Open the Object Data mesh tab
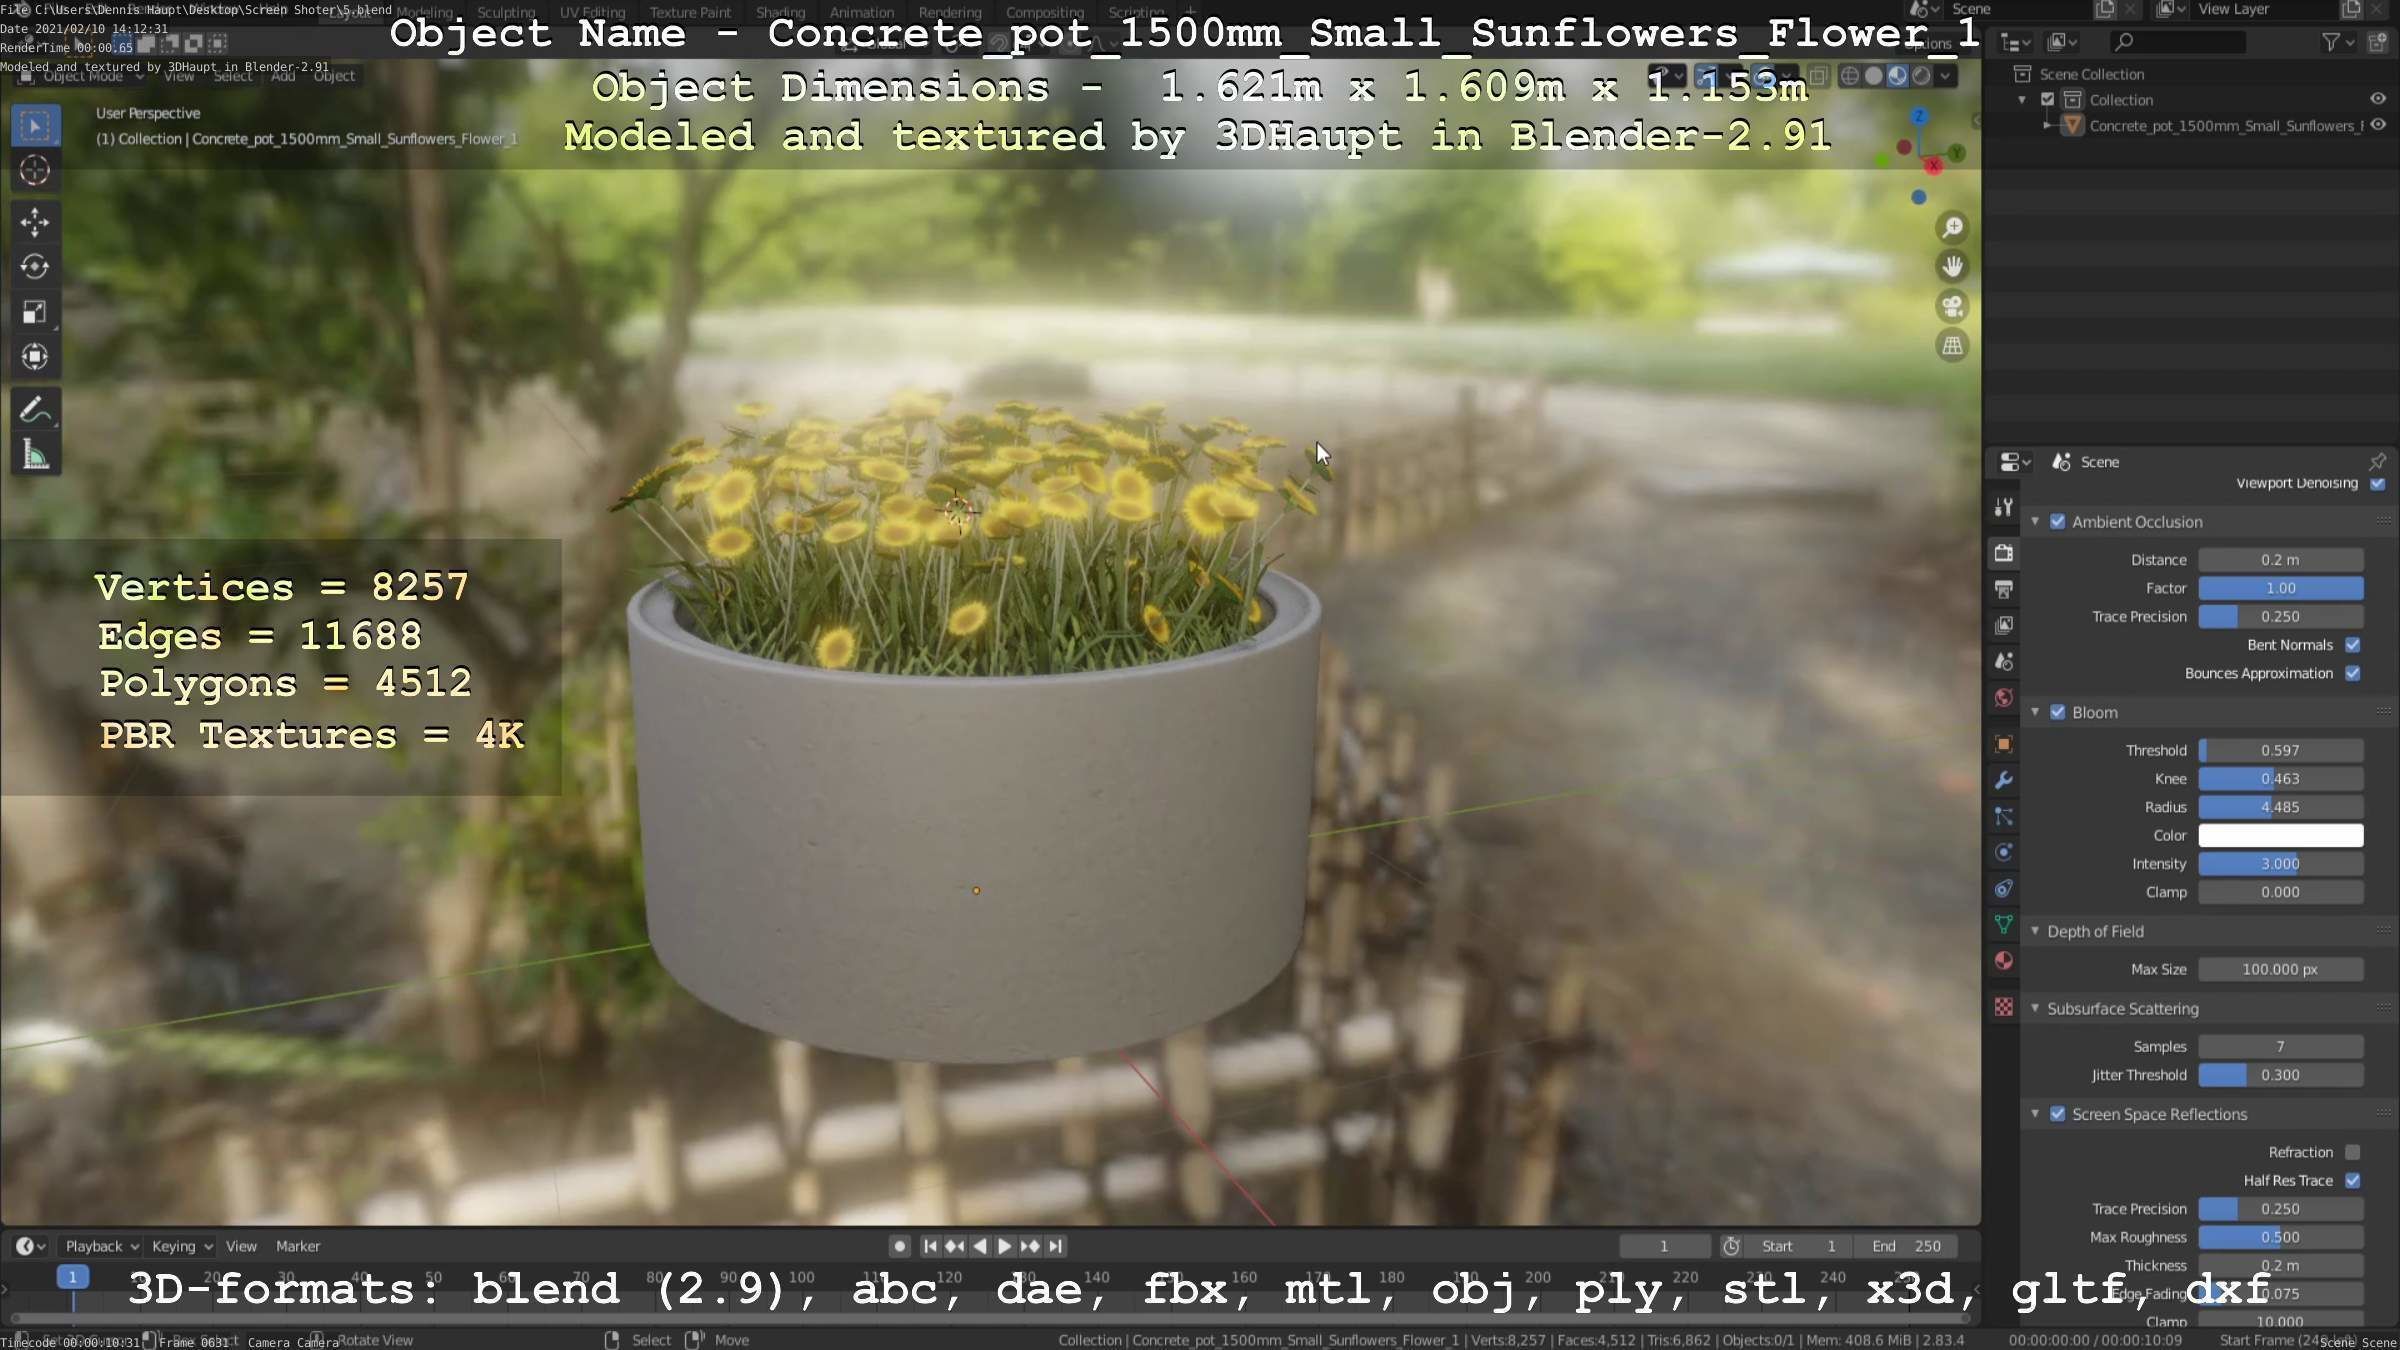 coord(2004,925)
